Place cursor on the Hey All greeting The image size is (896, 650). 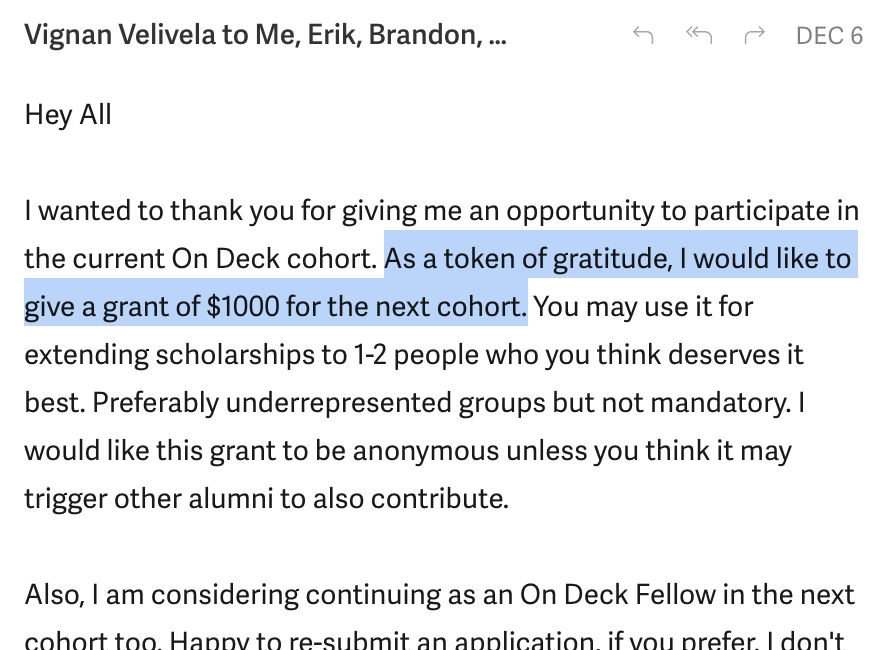pos(68,115)
